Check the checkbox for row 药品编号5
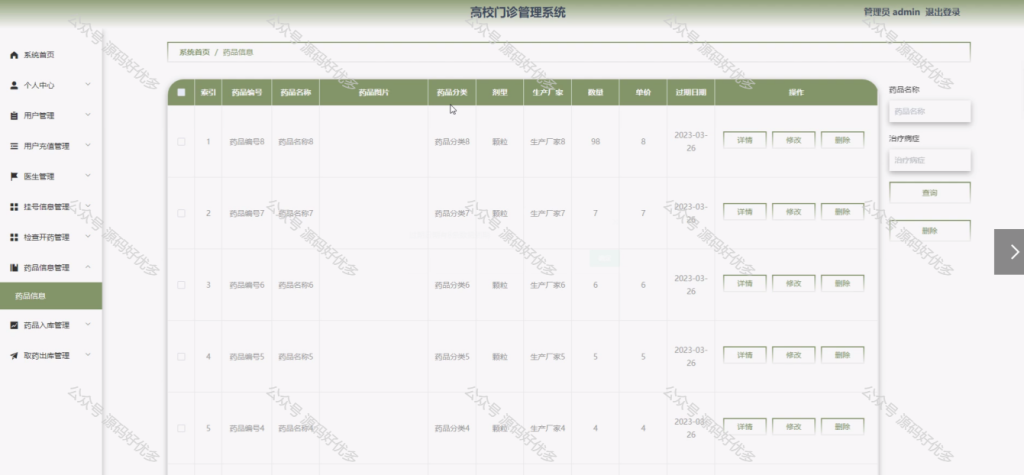The width and height of the screenshot is (1024, 475). [x=182, y=357]
